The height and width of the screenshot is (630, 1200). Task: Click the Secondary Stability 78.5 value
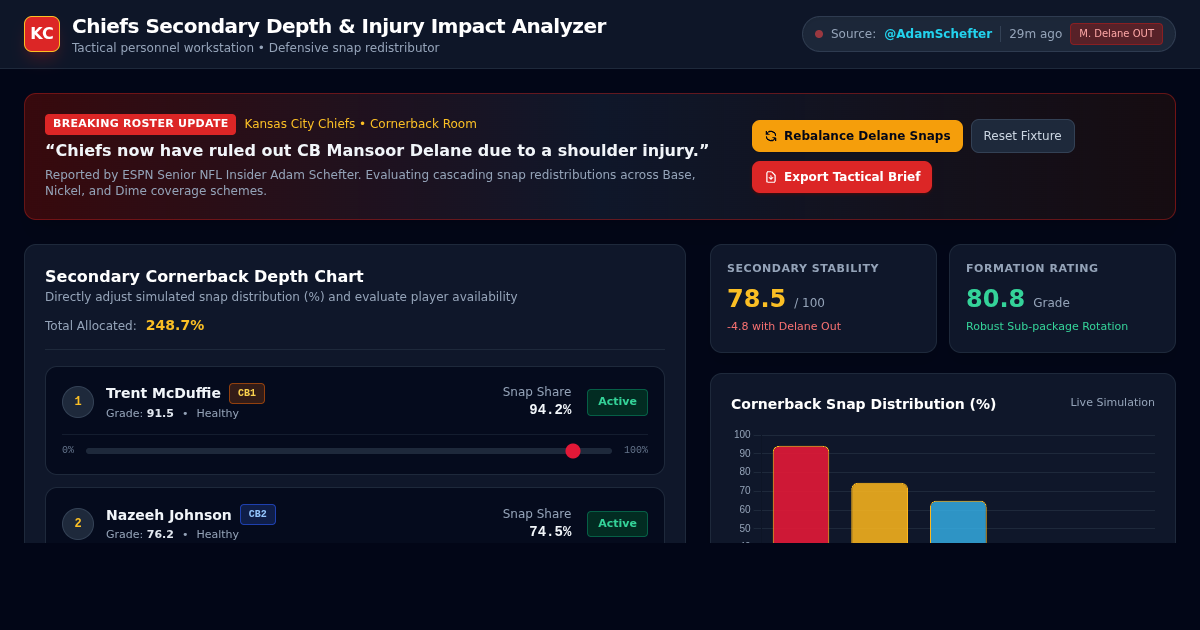pos(756,299)
